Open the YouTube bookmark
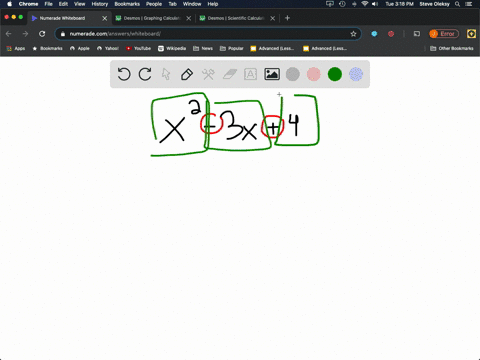Image resolution: width=480 pixels, height=360 pixels. click(138, 48)
